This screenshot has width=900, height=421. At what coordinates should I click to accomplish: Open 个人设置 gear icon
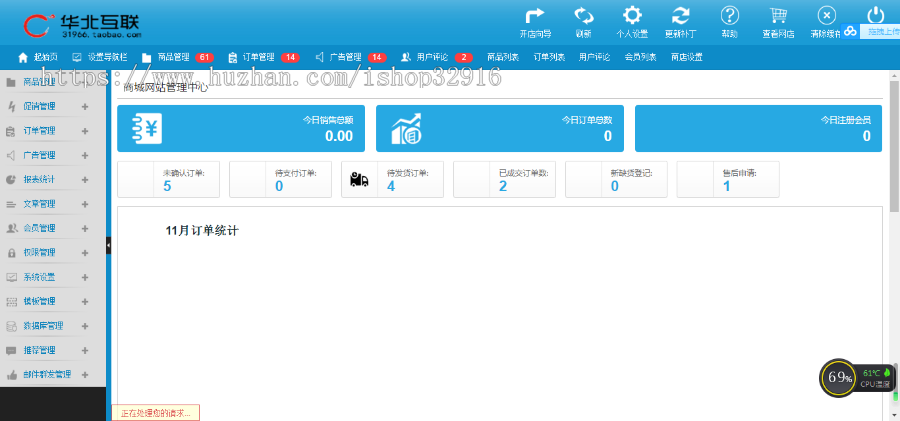632,16
